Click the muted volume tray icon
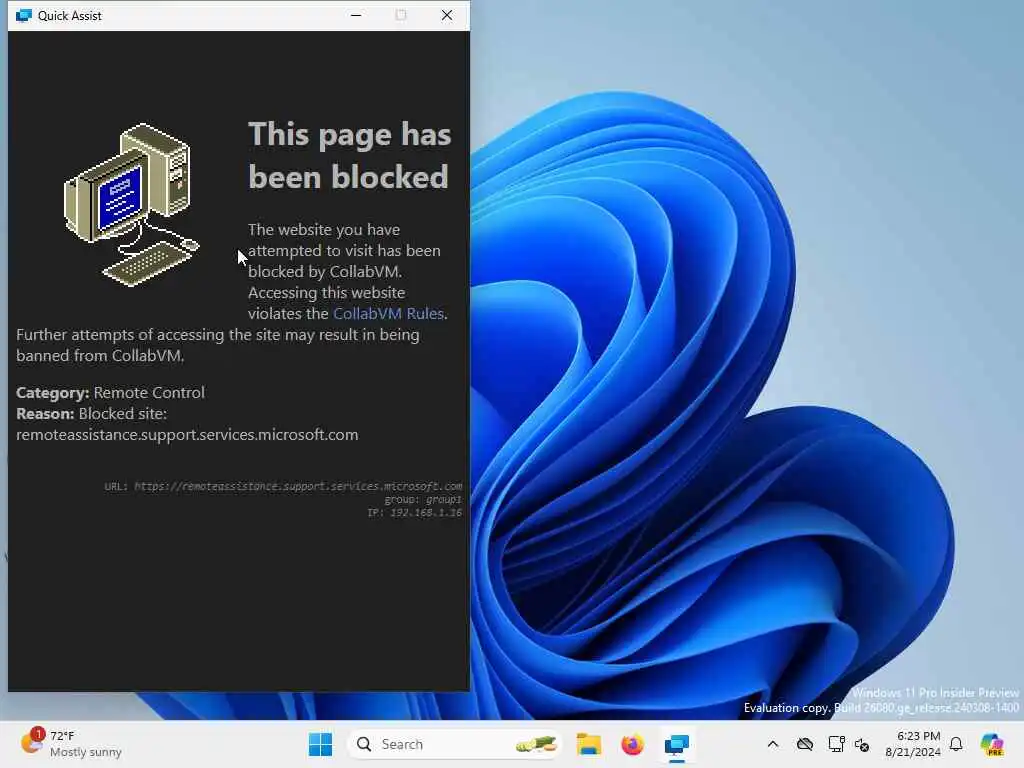This screenshot has width=1024, height=768. click(x=862, y=744)
